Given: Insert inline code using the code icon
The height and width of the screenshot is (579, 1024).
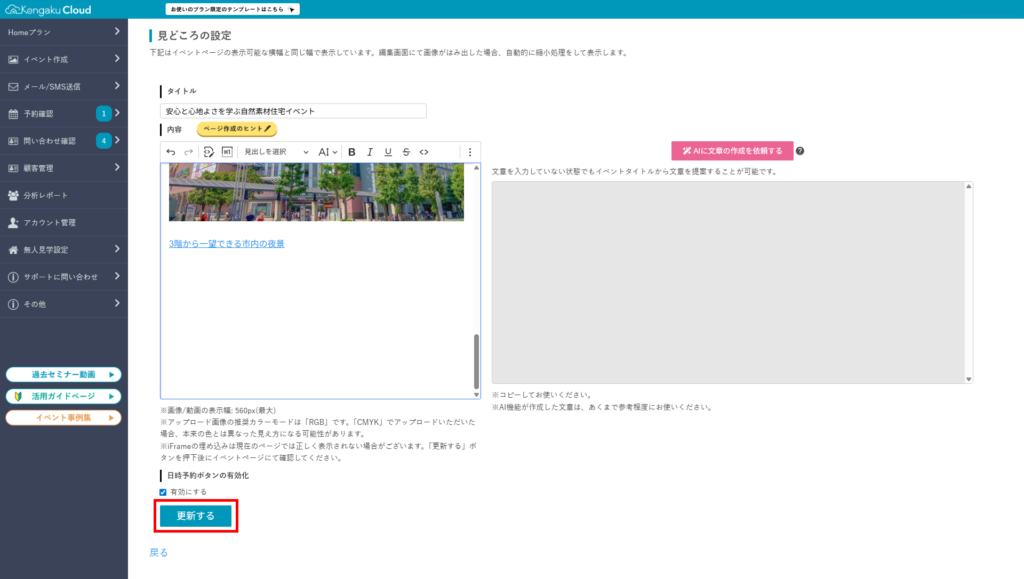Looking at the screenshot, I should click(x=424, y=152).
